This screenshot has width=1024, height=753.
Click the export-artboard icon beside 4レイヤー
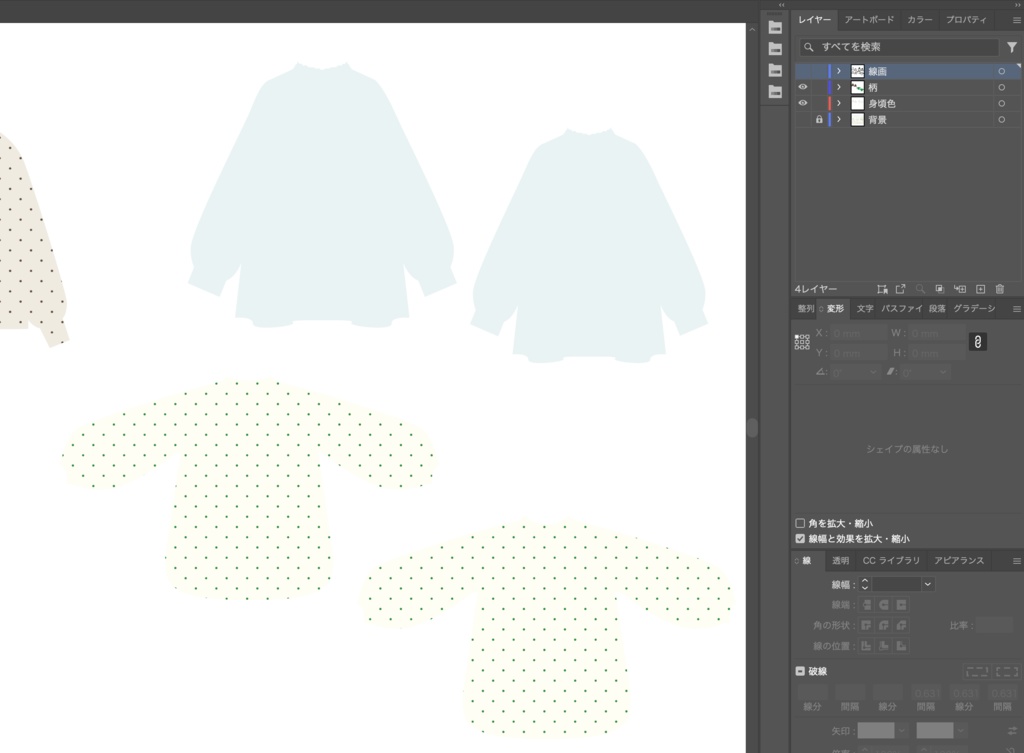[882, 289]
